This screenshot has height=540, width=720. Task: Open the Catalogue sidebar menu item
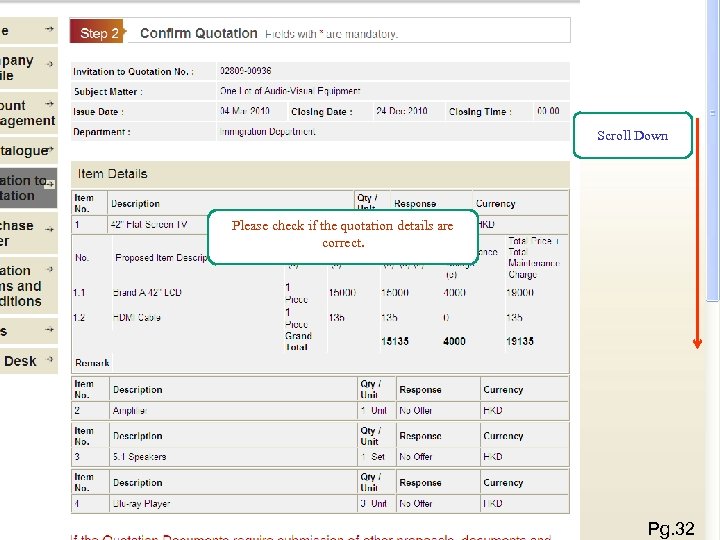click(28, 151)
